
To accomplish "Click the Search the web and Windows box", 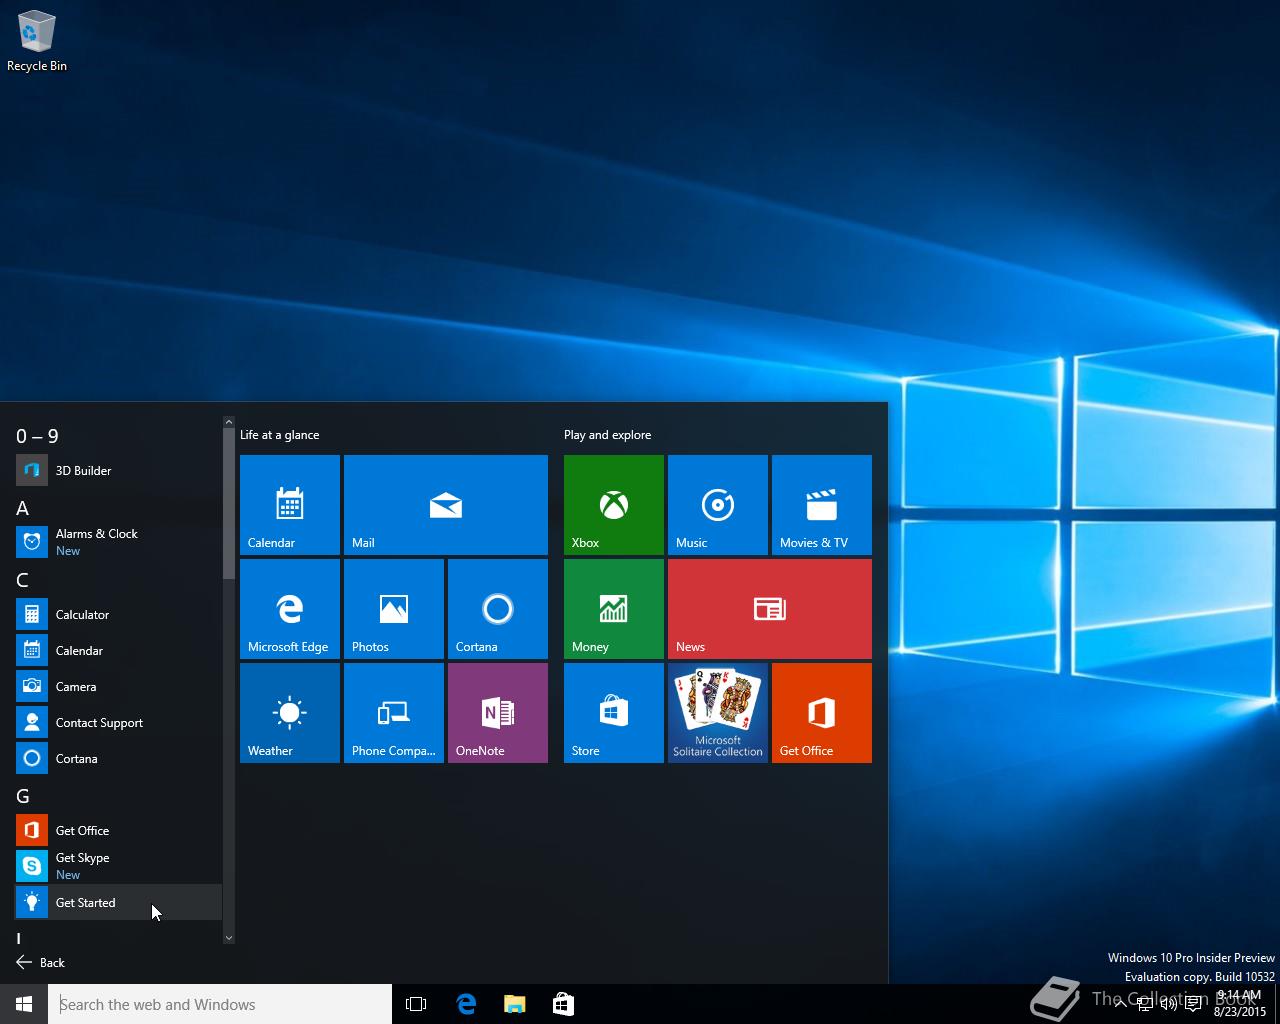I will (220, 1004).
